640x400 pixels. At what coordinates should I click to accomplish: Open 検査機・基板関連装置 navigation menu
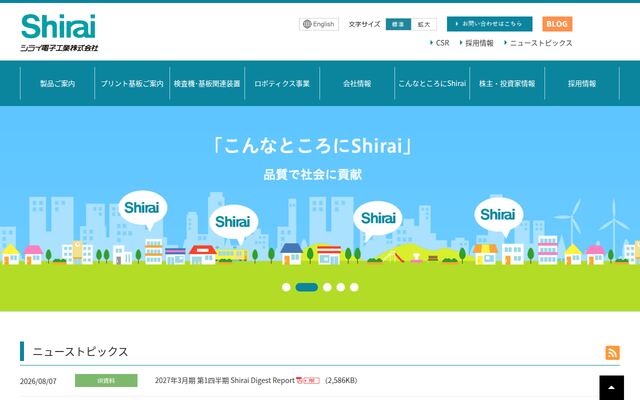pyautogui.click(x=207, y=83)
